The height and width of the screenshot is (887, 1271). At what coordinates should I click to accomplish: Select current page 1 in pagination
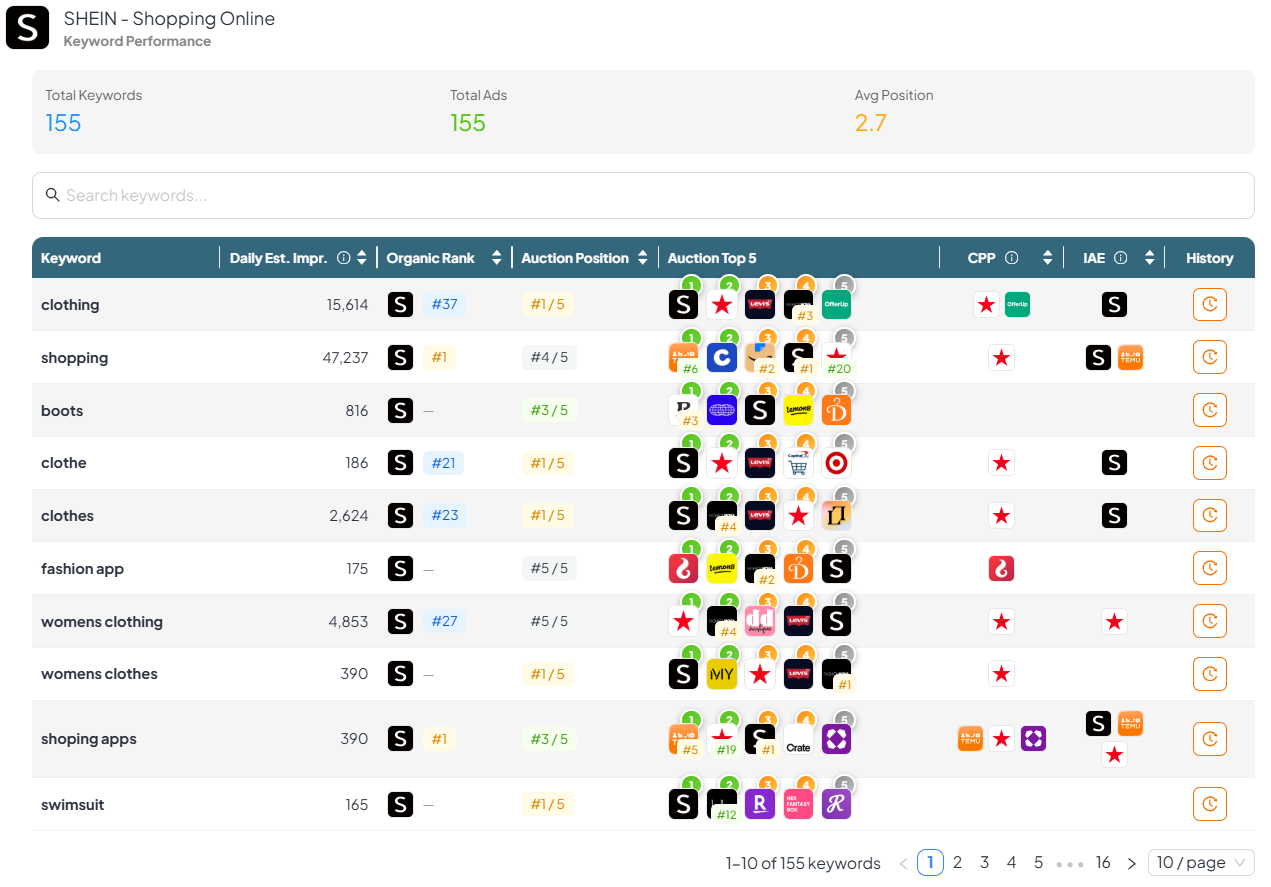930,862
